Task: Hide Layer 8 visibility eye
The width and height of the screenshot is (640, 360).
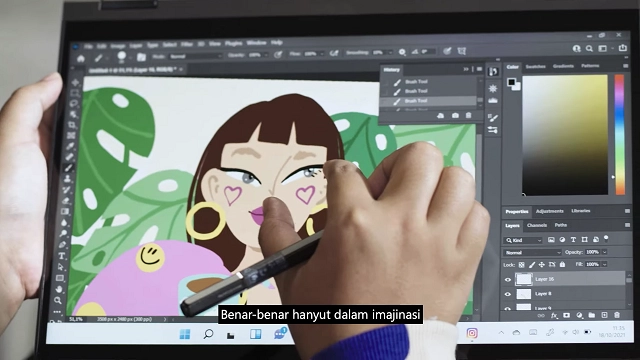Action: (508, 294)
